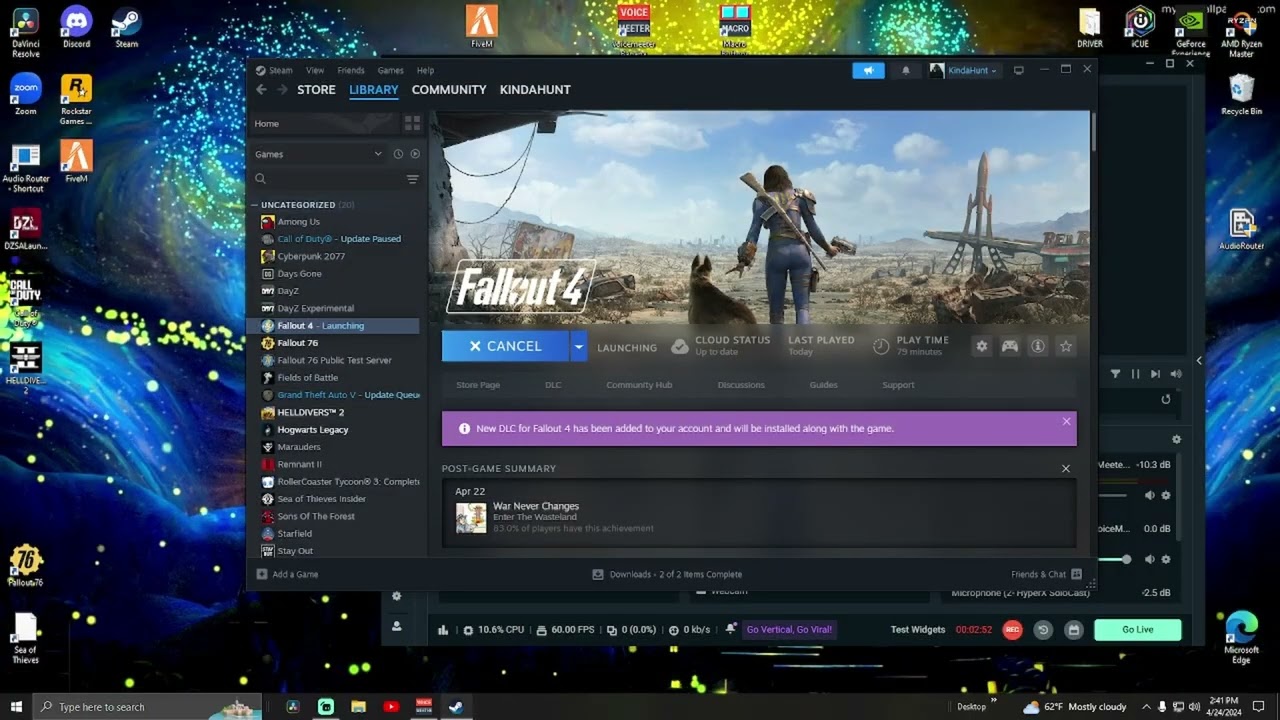Image resolution: width=1280 pixels, height=720 pixels.
Task: Open the advanced filter options icon beside search
Action: (412, 179)
